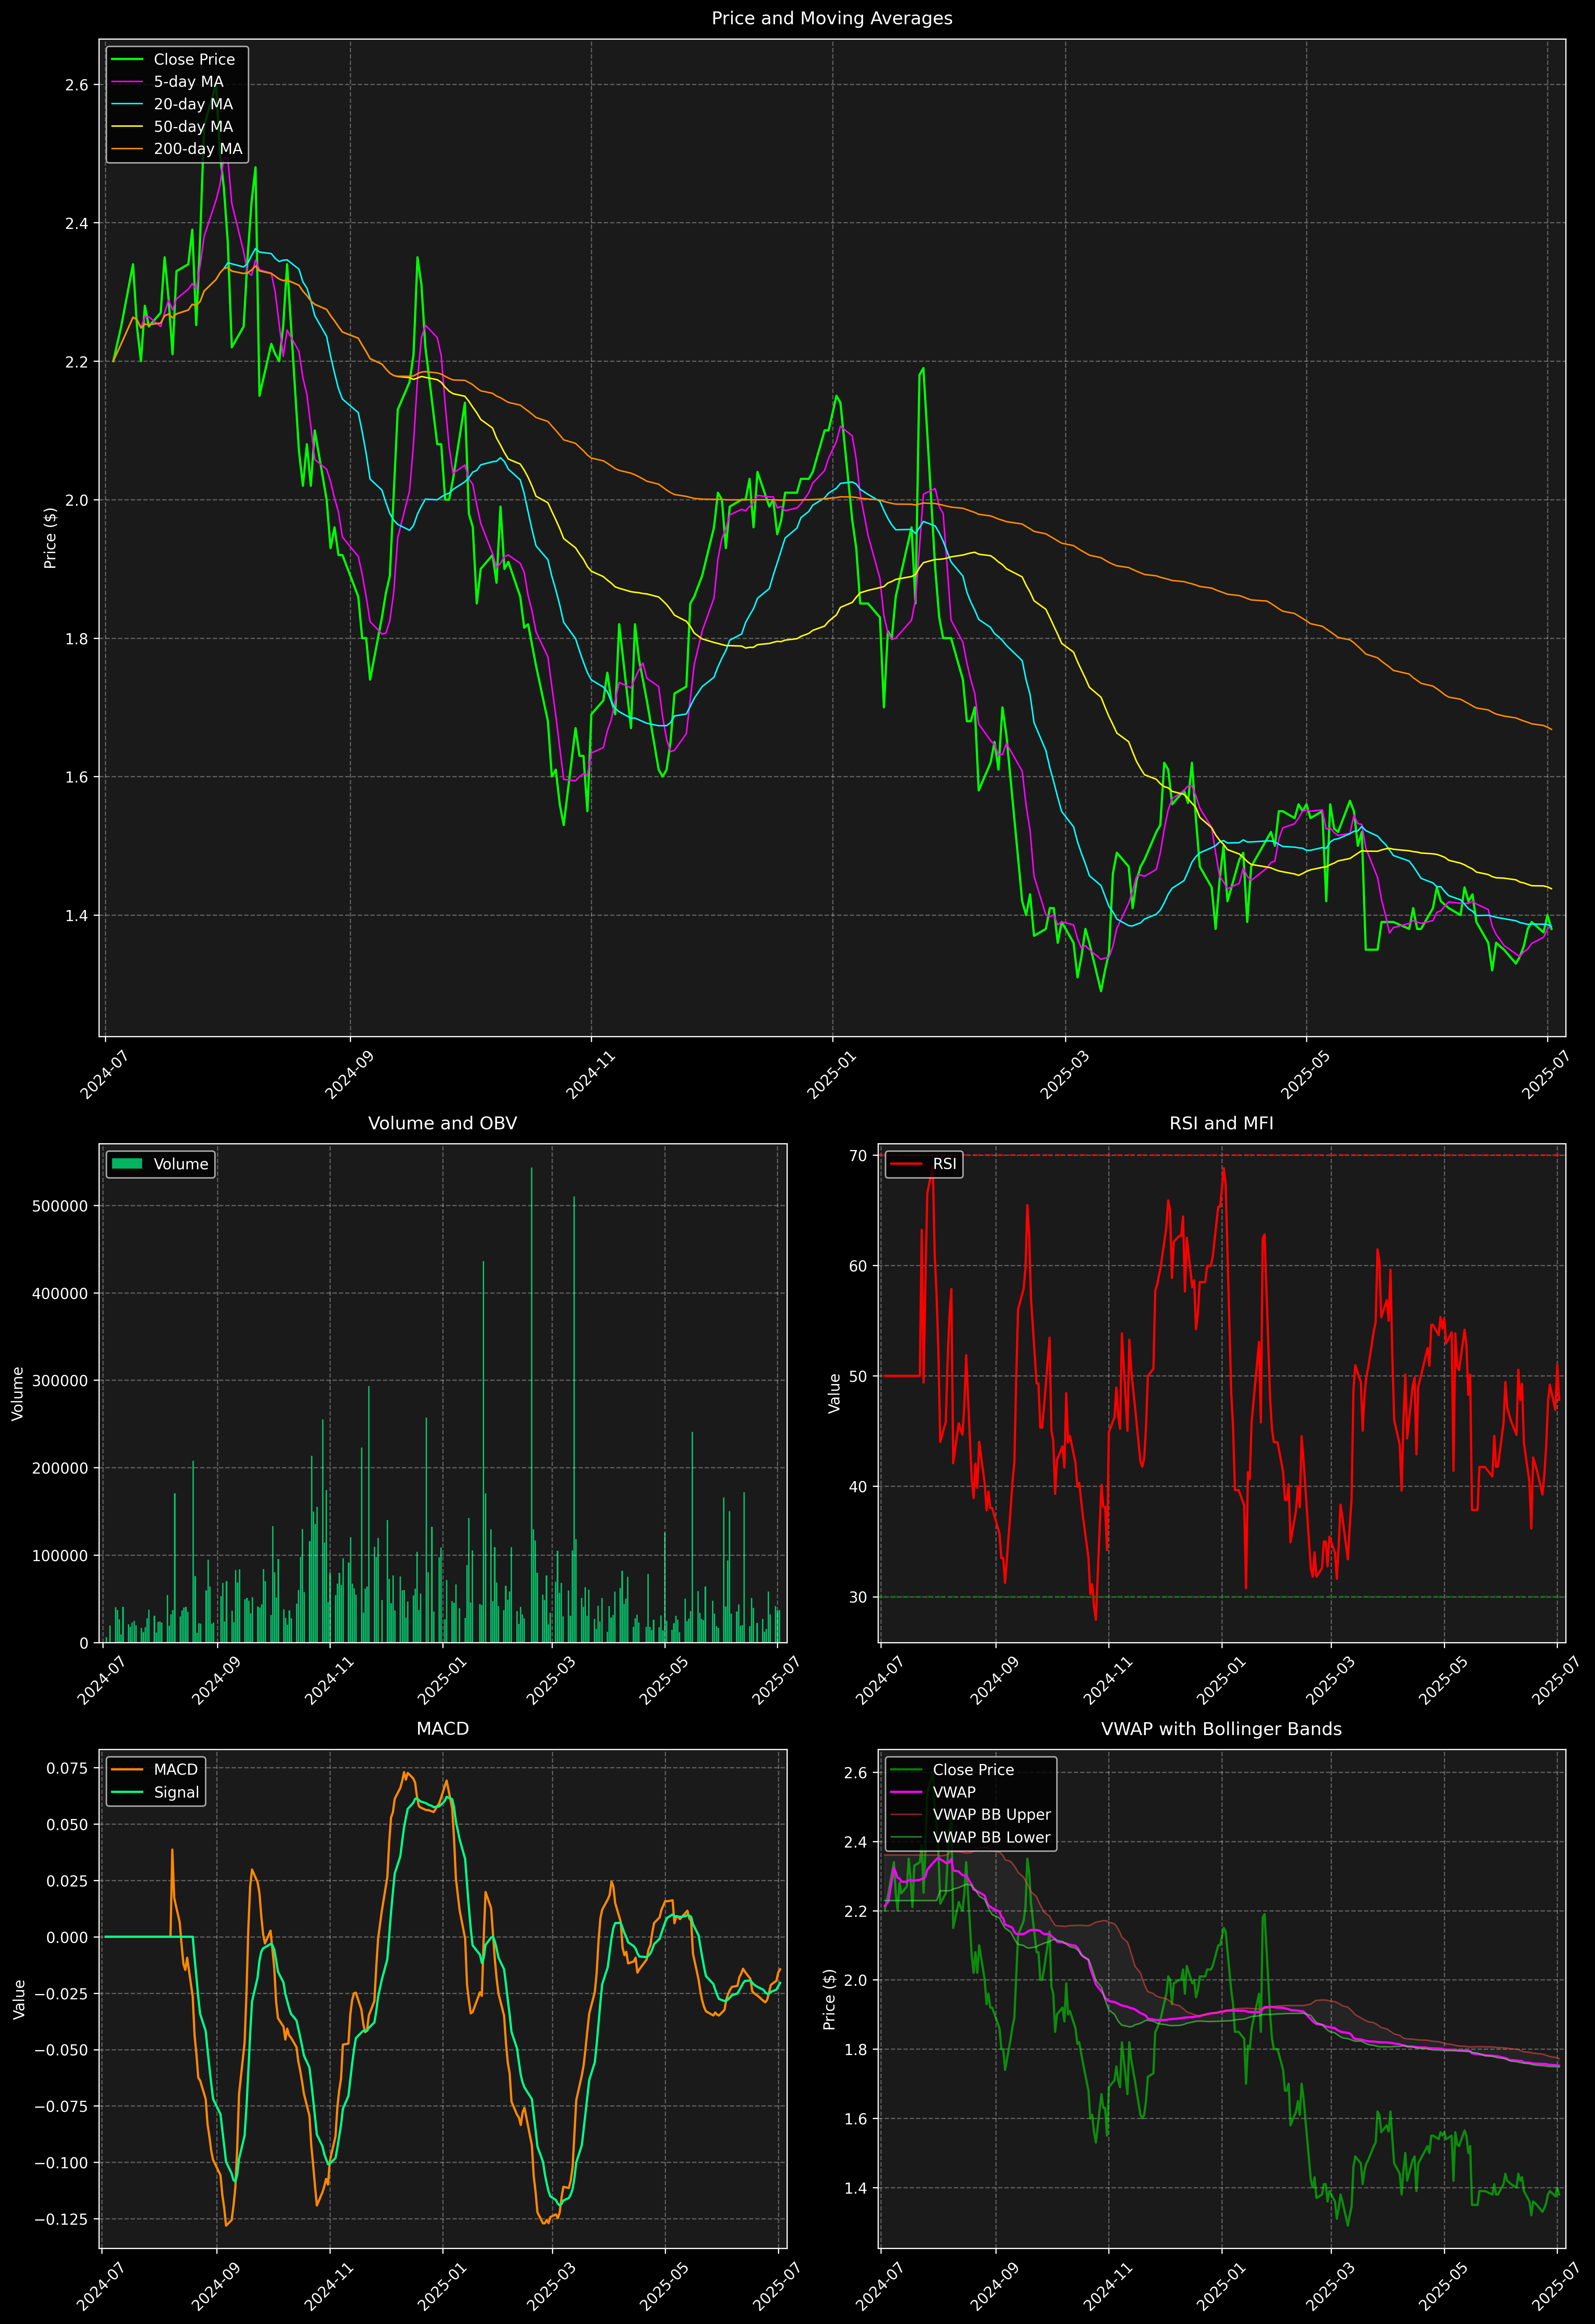Screen dimensions: 1595x2324
Task: Click the 'Price and Moving Averages' chart title
Action: tap(832, 18)
